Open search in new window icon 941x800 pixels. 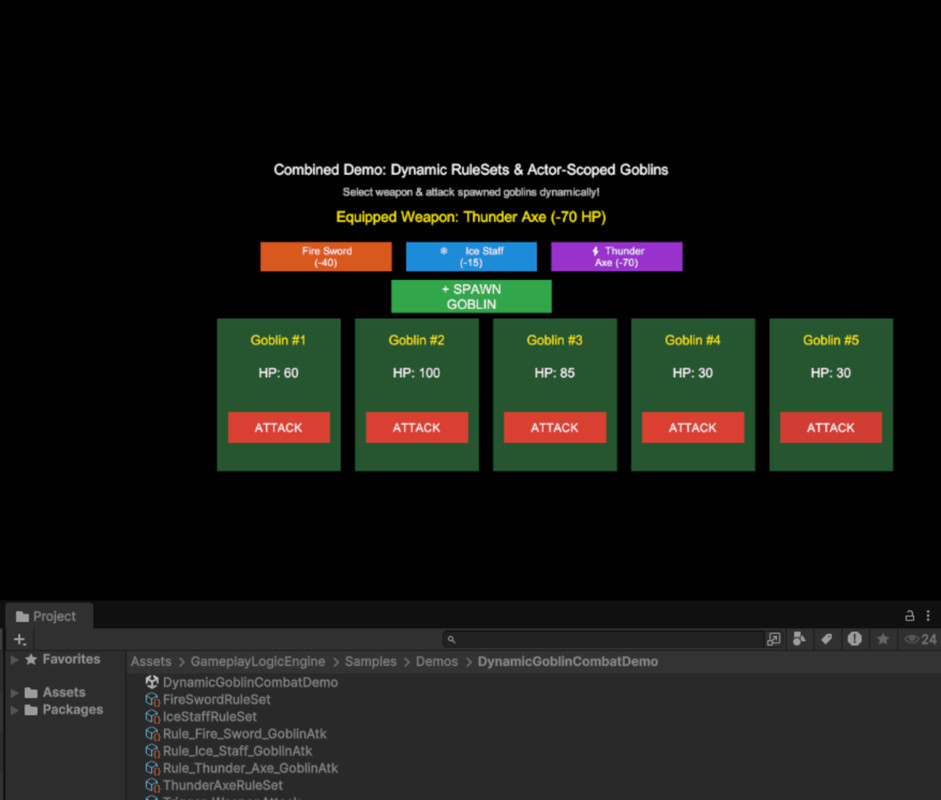pos(774,640)
